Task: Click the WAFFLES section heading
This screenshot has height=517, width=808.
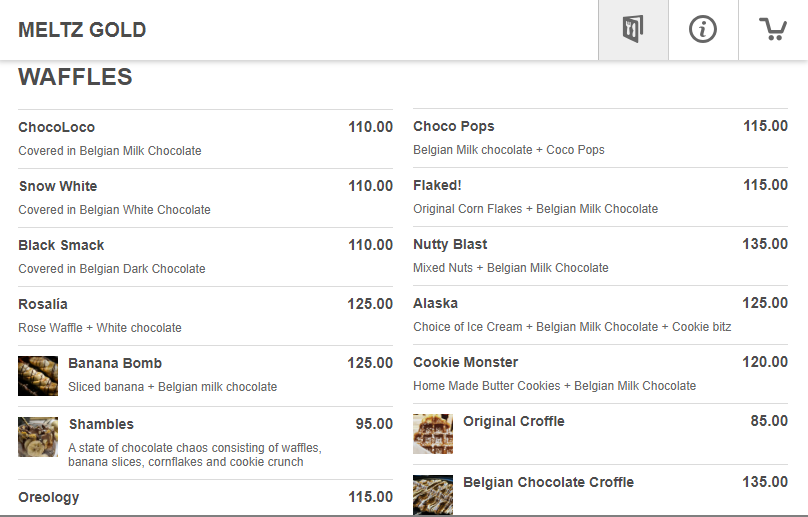Action: [75, 77]
